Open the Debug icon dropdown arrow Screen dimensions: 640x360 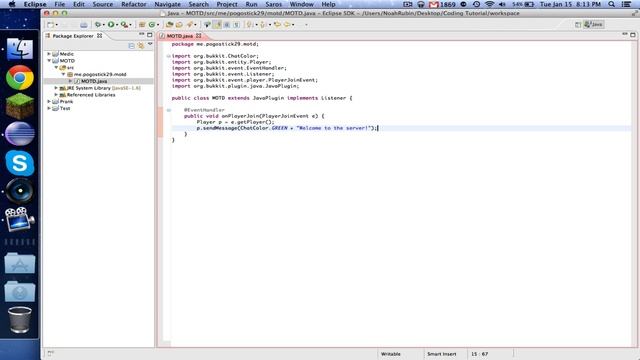click(x=104, y=25)
